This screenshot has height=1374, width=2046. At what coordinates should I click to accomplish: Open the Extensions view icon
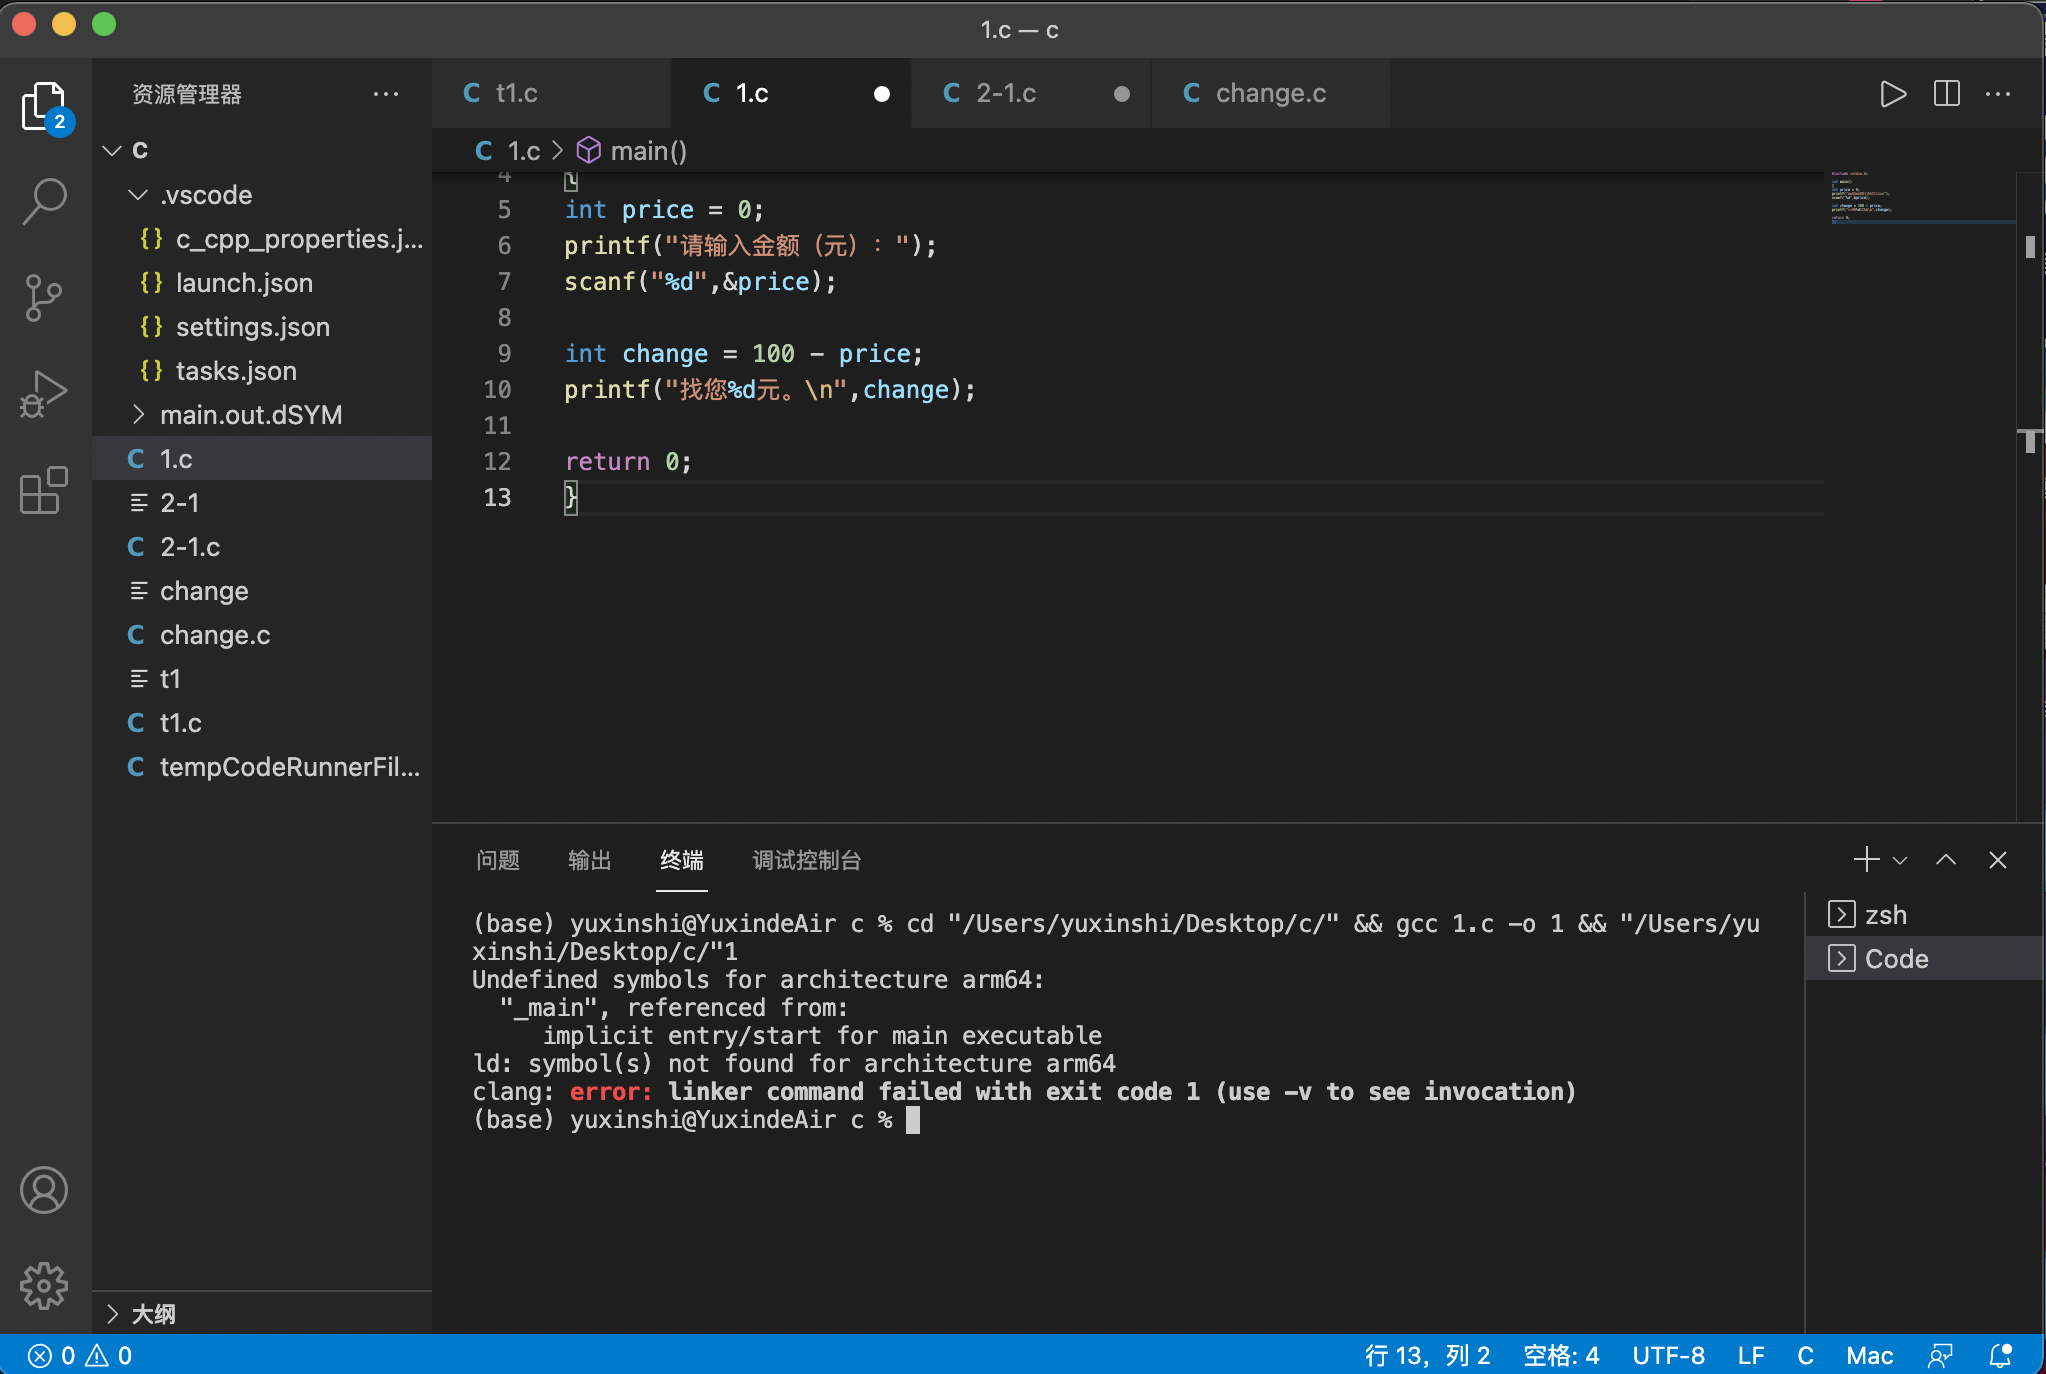(45, 490)
